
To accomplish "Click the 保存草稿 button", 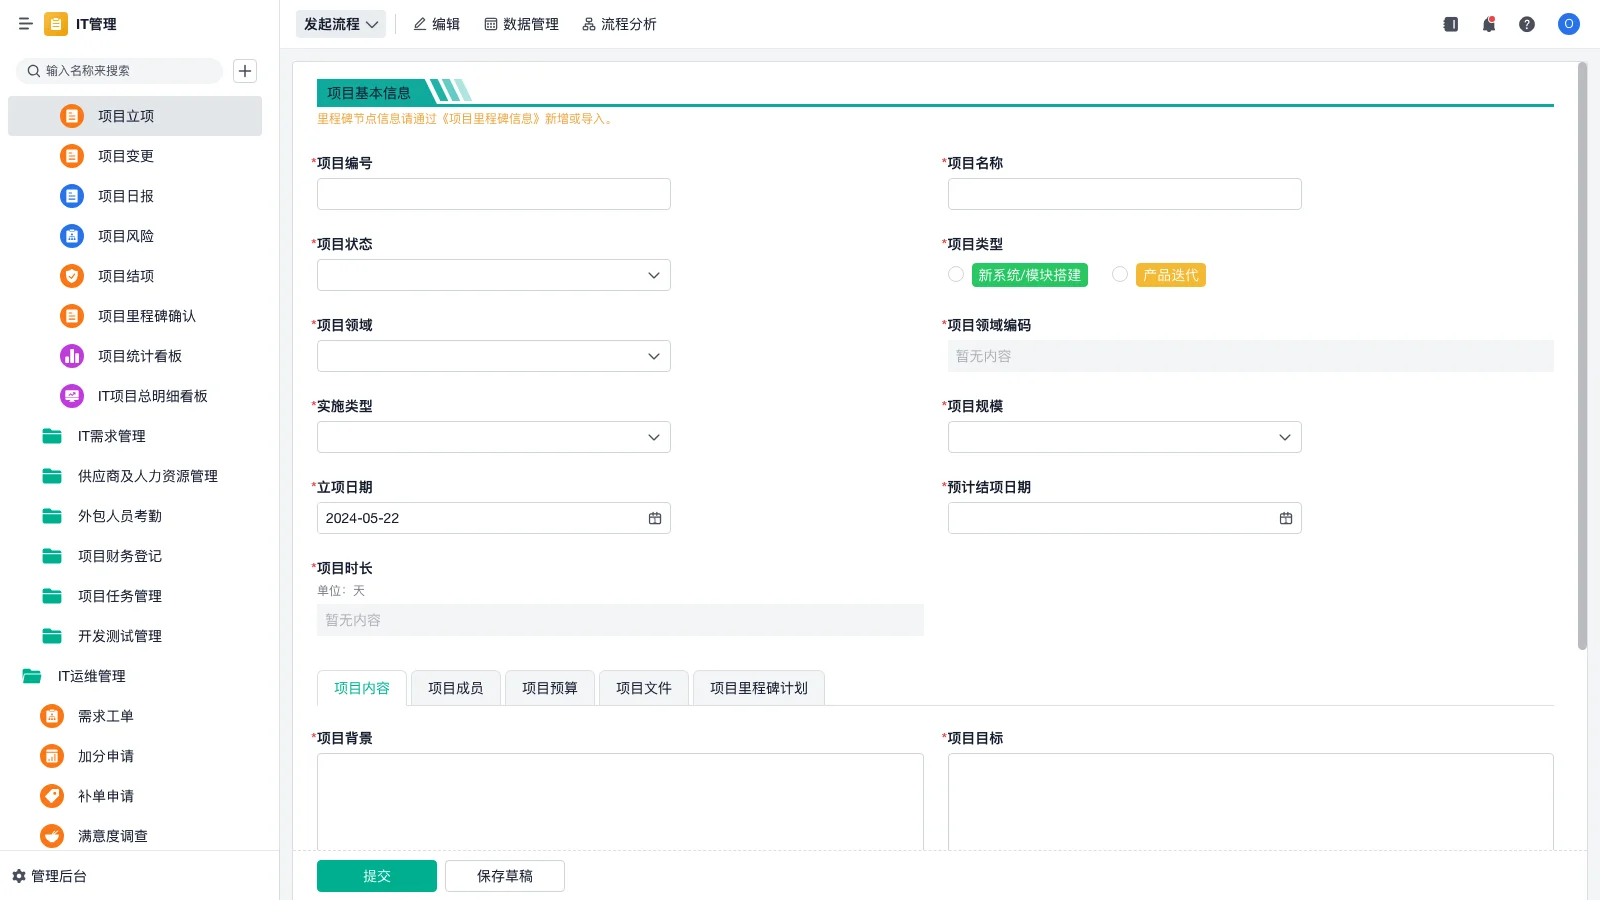I will point(505,876).
